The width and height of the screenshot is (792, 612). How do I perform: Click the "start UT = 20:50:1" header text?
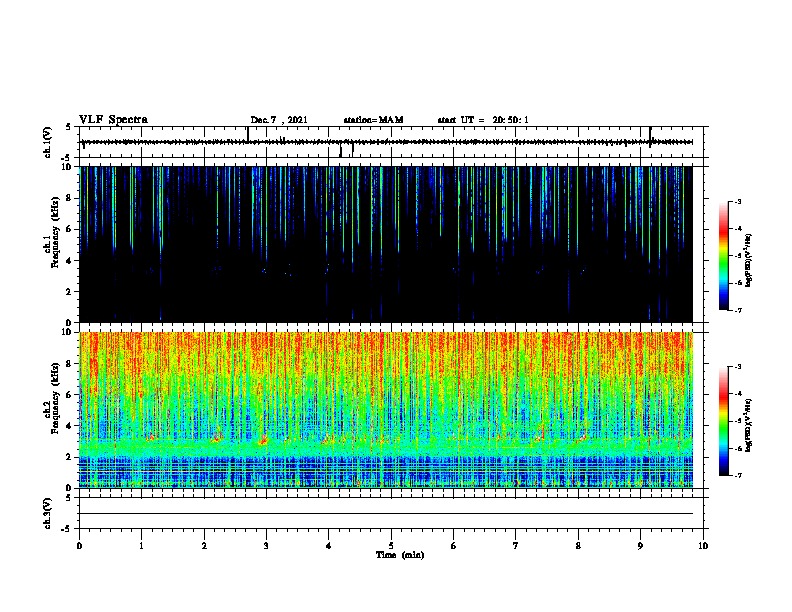point(483,120)
